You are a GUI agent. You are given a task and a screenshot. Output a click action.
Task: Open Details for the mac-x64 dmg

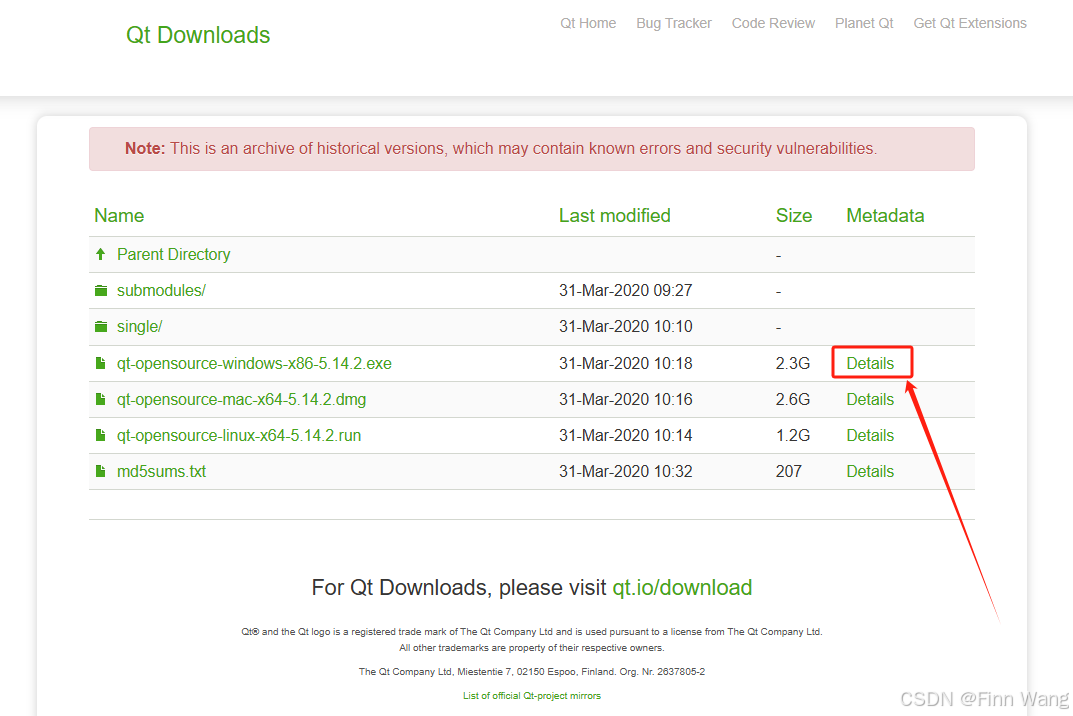tap(870, 400)
